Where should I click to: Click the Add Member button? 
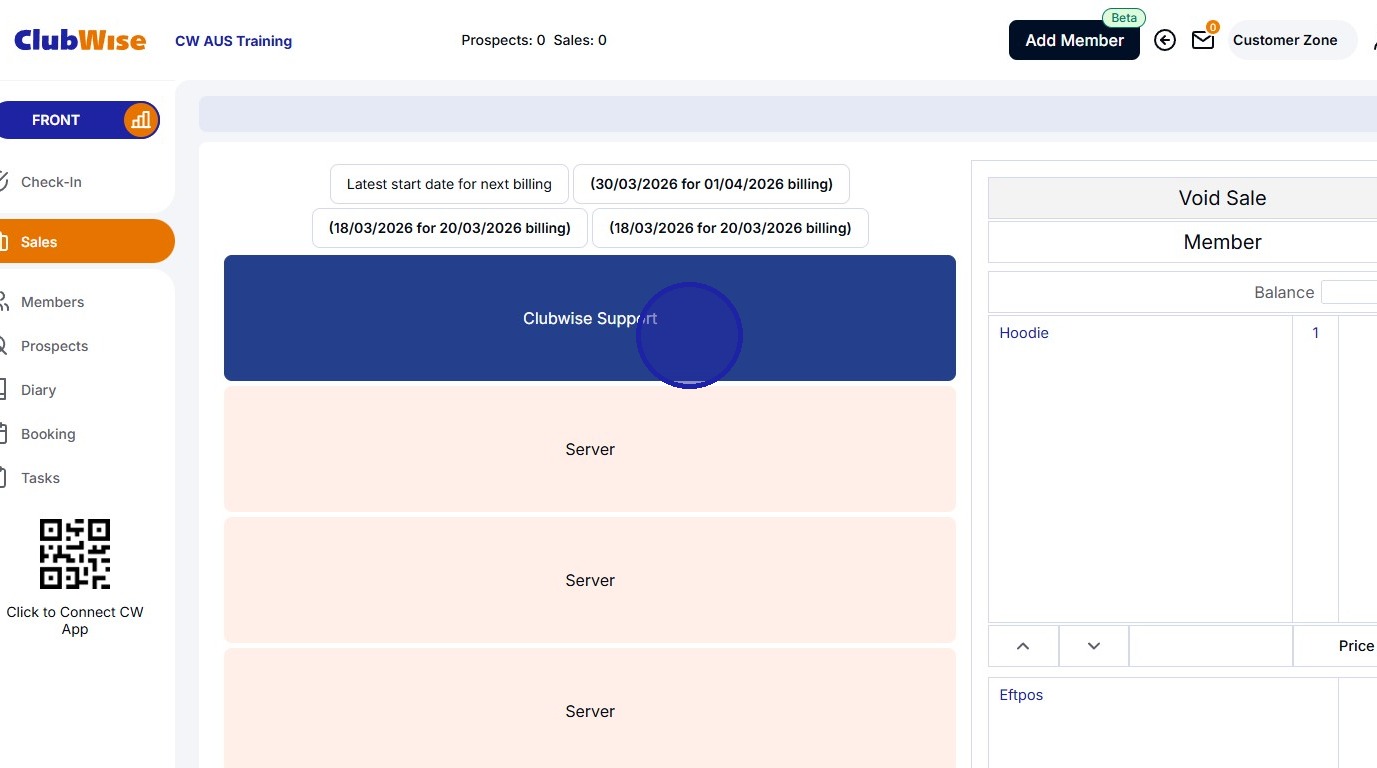click(1074, 40)
